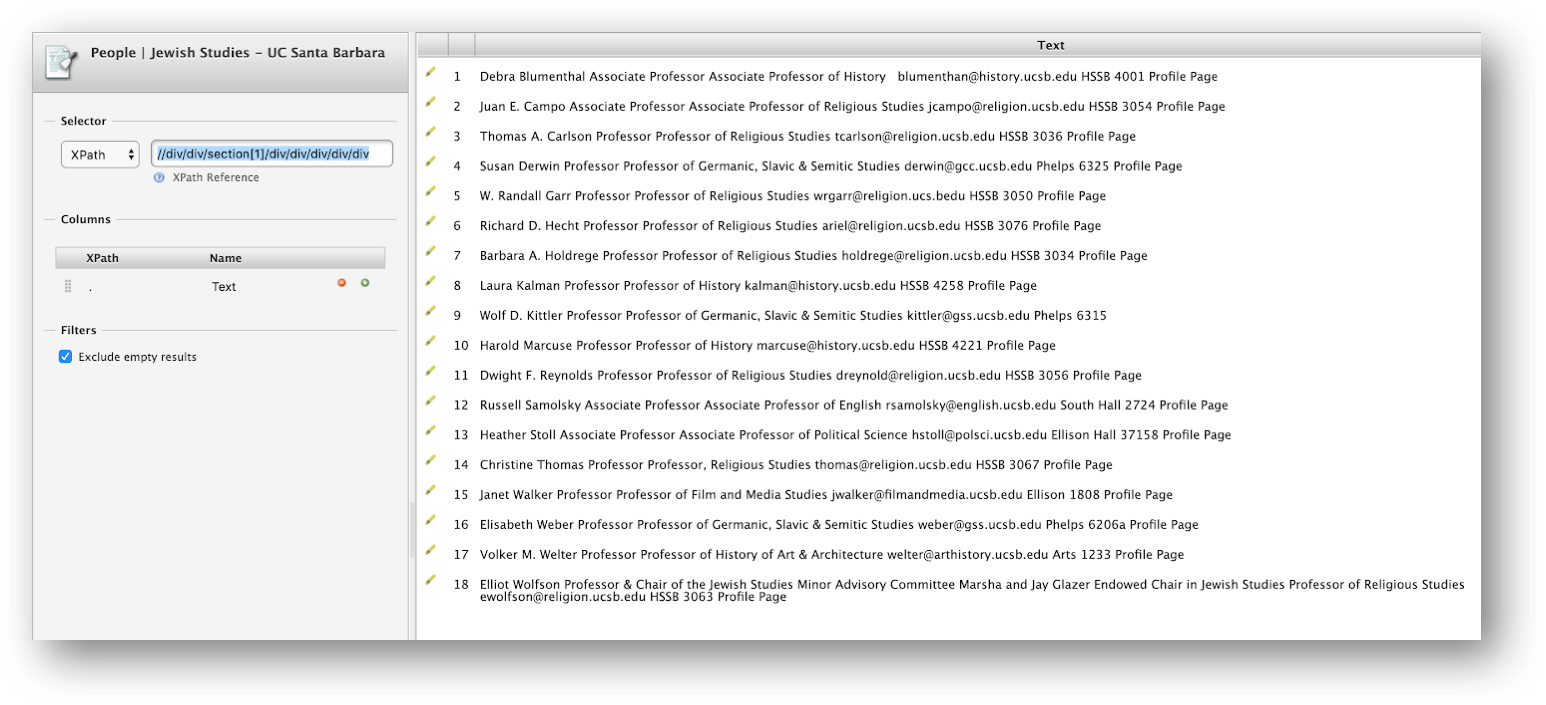
Task: Select the Richard D. Hecht result text
Action: (x=790, y=226)
